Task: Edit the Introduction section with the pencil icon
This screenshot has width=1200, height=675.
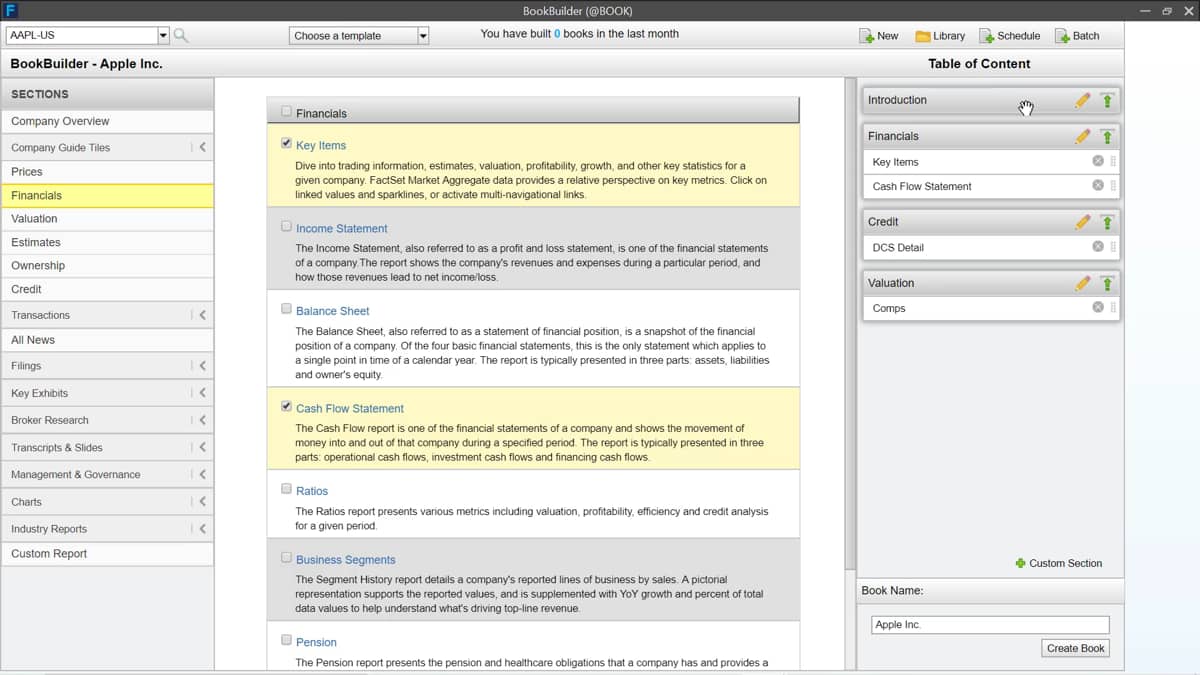Action: click(x=1083, y=100)
